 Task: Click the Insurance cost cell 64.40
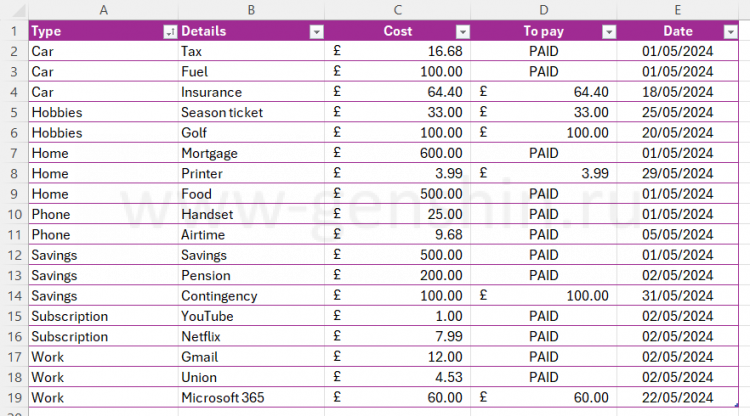397,92
